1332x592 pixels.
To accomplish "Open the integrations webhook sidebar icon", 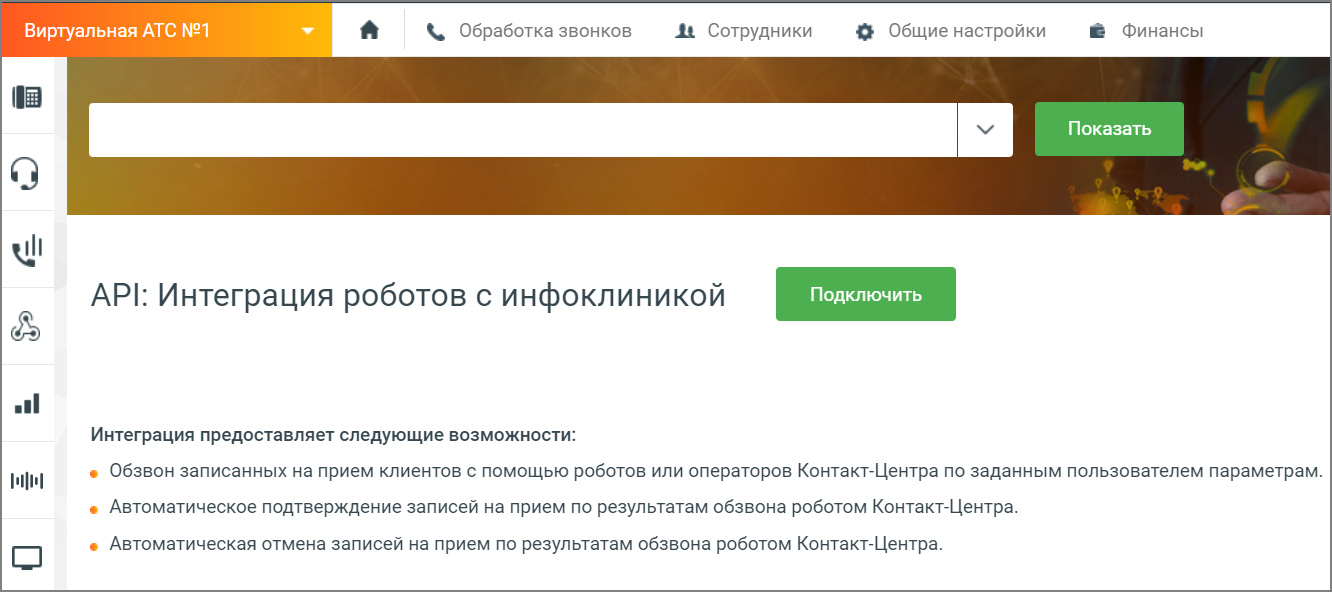I will [x=26, y=326].
